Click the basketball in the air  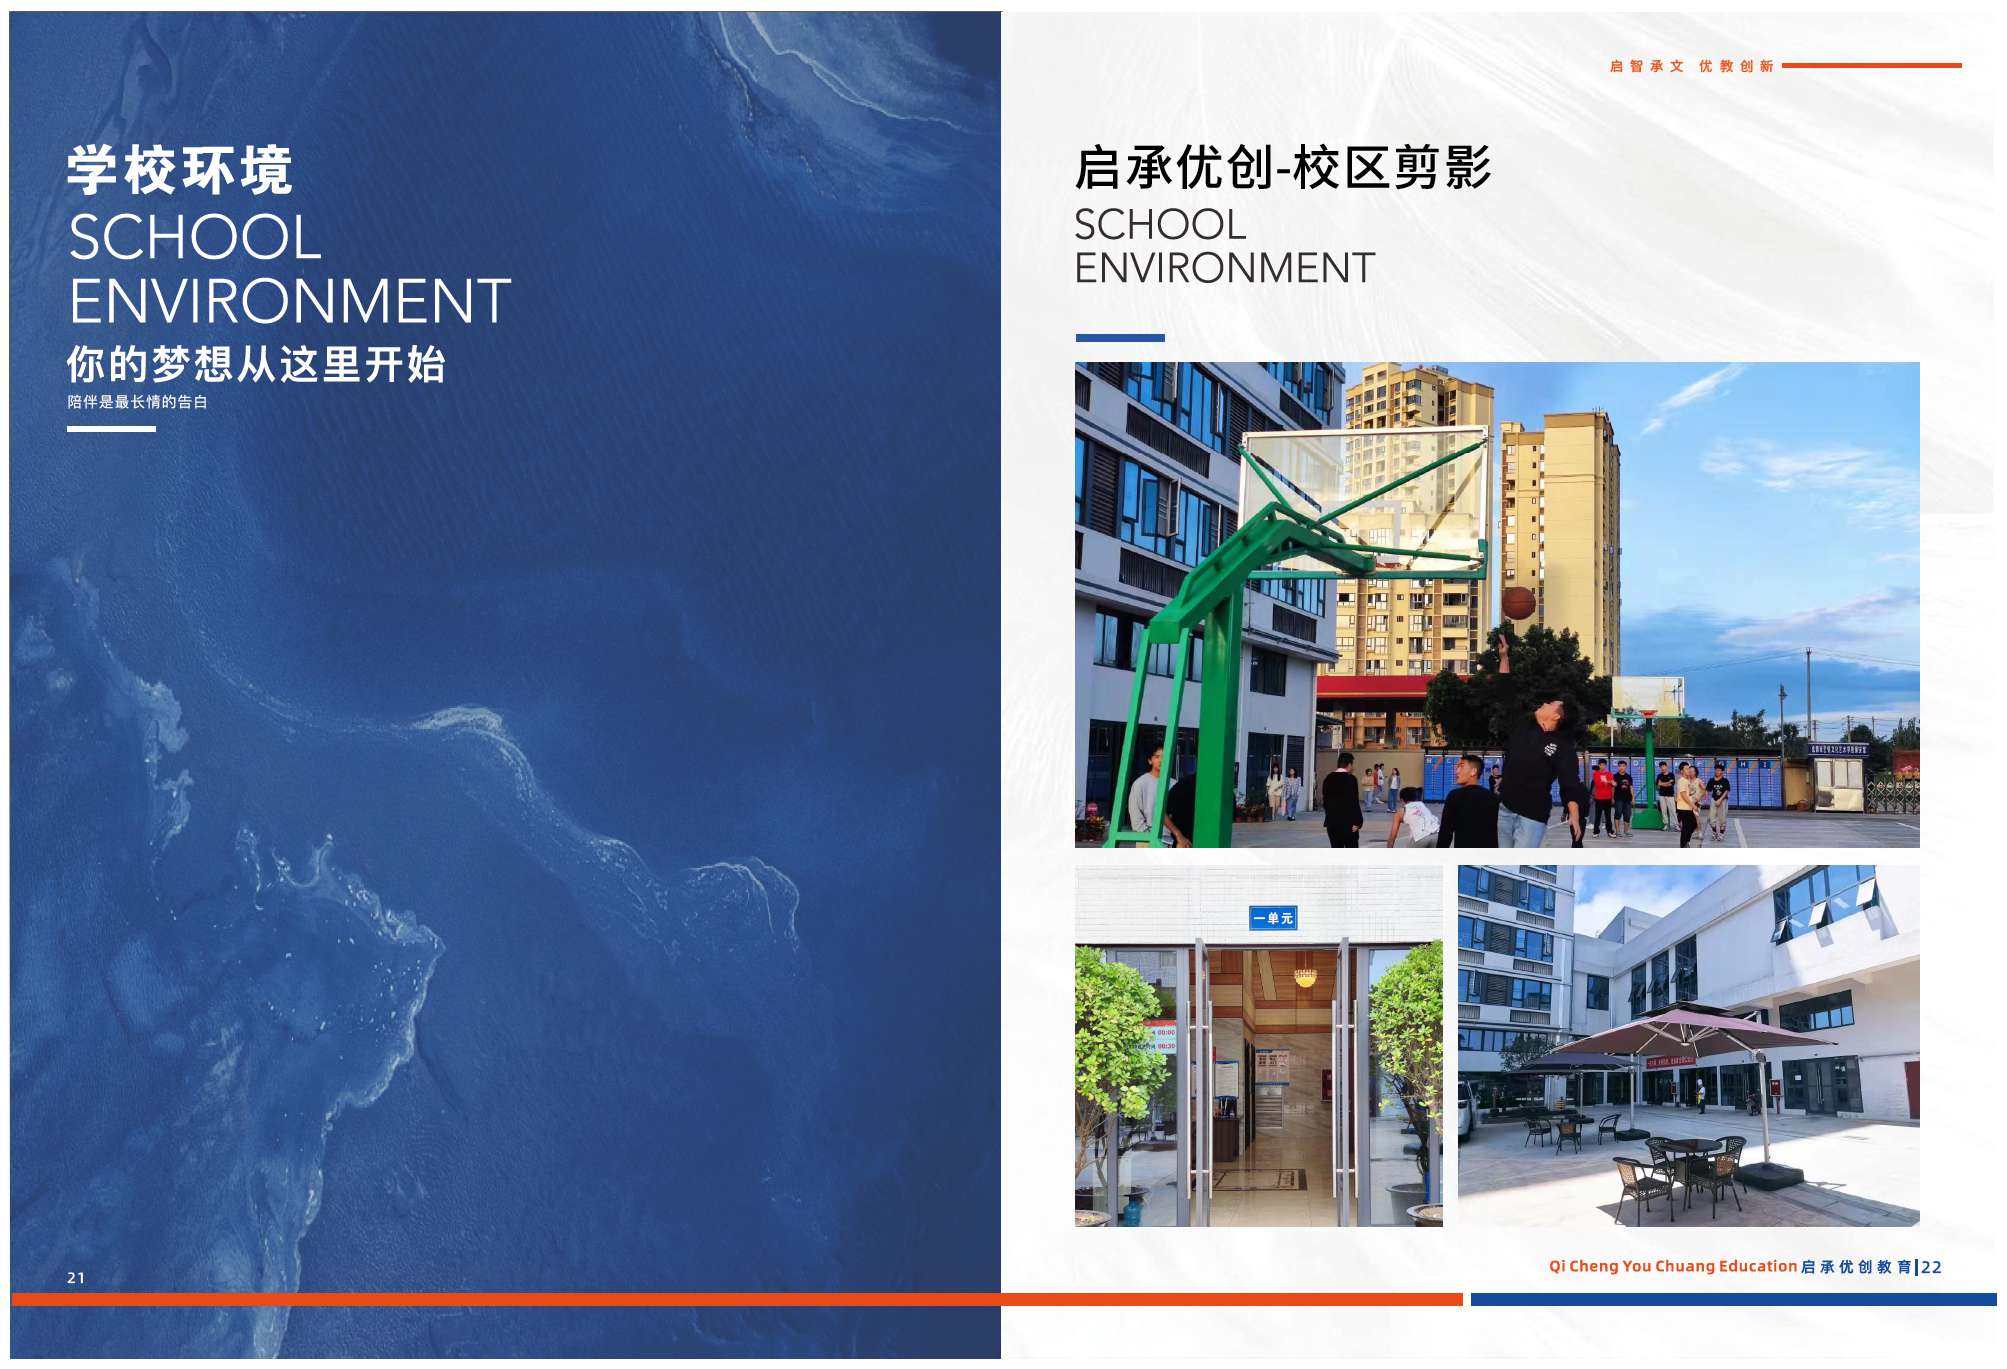click(1518, 604)
